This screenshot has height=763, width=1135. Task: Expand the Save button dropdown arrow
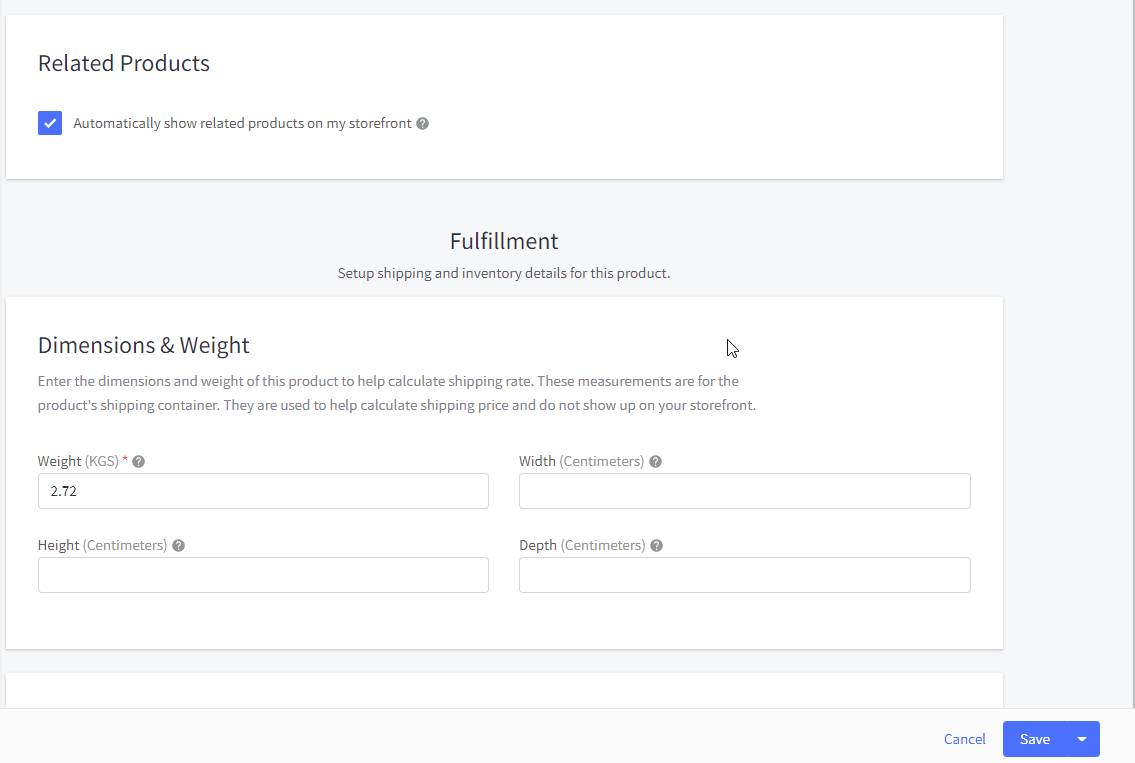[x=1082, y=739]
